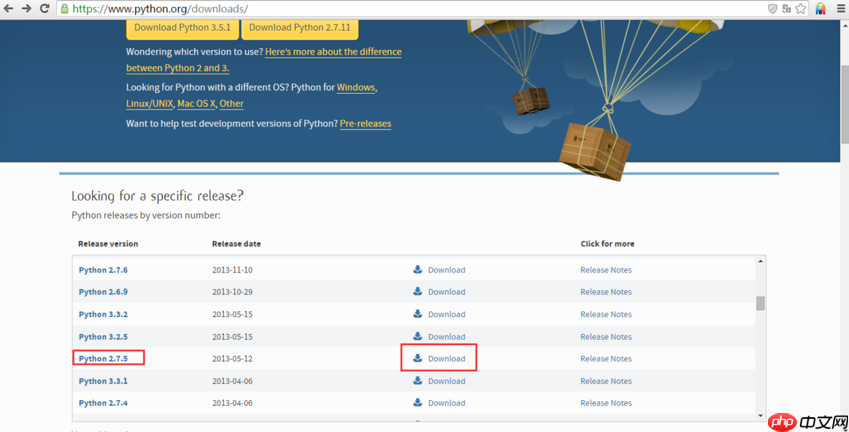Screen dimensions: 849x432
Task: Click the Looking for a specific release heading
Action: coord(158,195)
